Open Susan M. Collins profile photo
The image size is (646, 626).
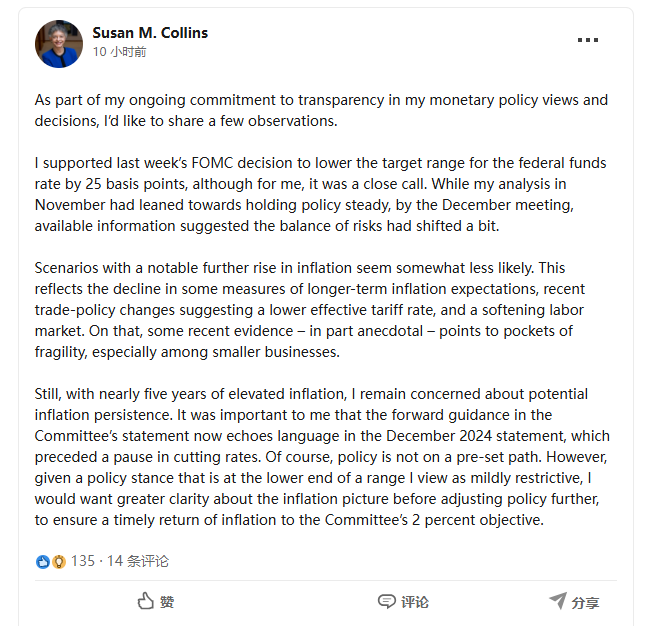tap(59, 43)
